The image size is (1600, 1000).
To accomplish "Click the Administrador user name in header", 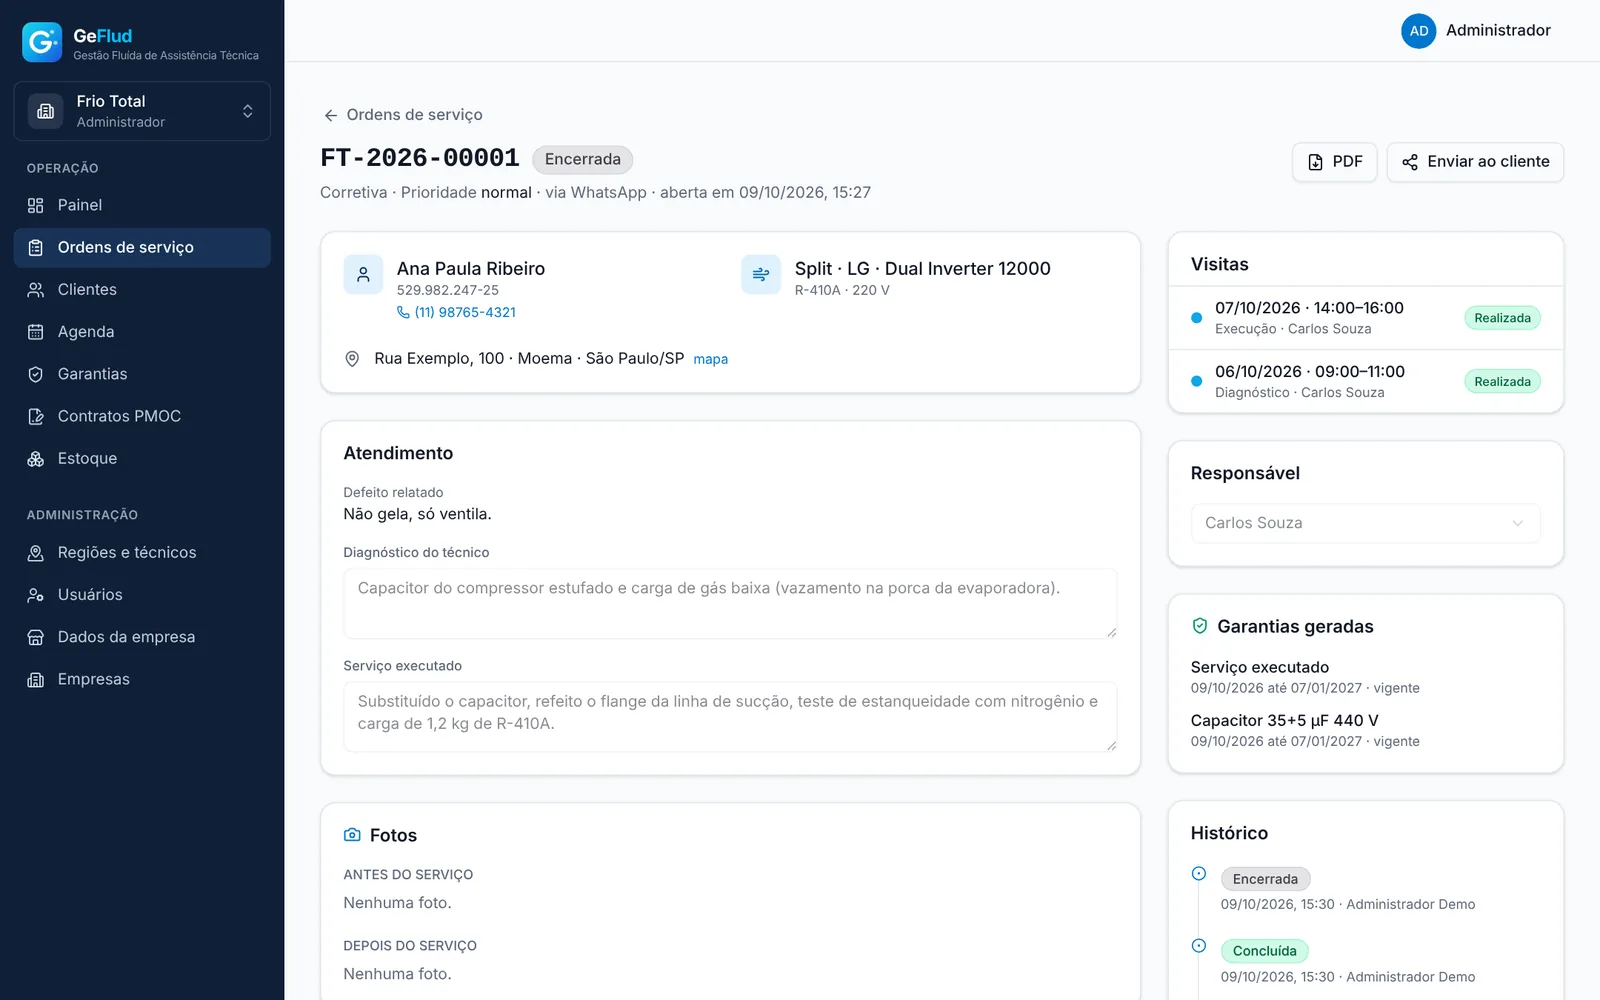I will [1498, 31].
